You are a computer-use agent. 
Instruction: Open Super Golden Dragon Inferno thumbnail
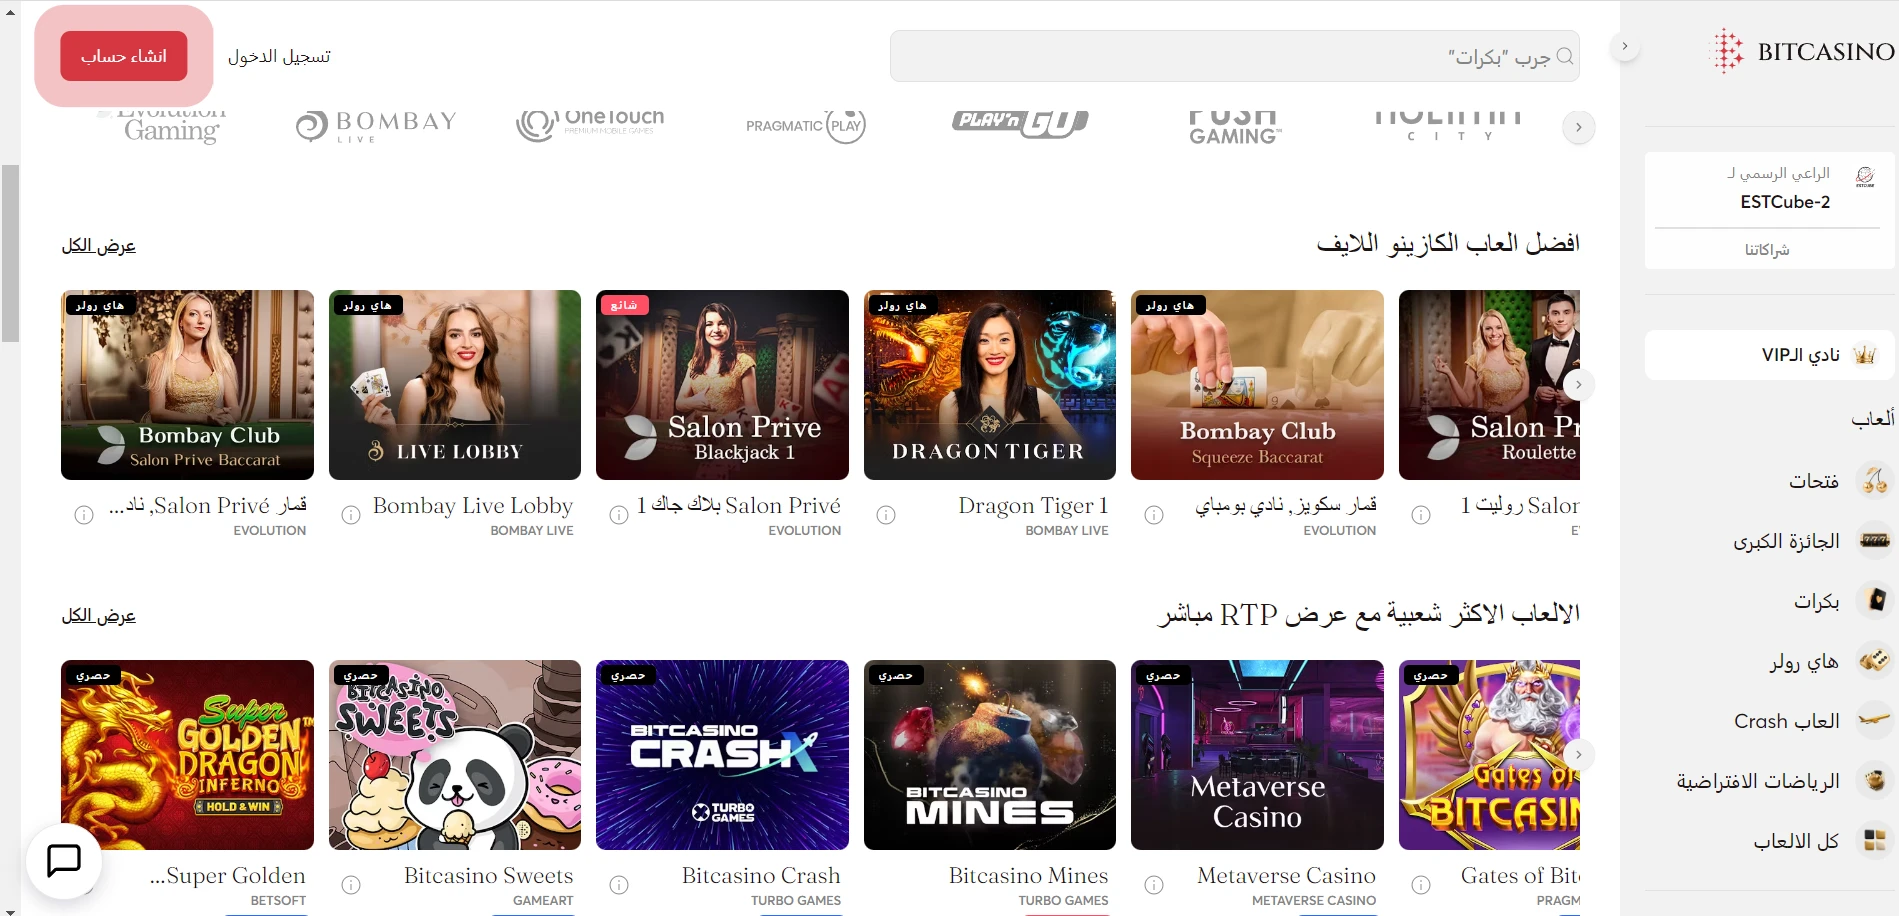(x=187, y=755)
